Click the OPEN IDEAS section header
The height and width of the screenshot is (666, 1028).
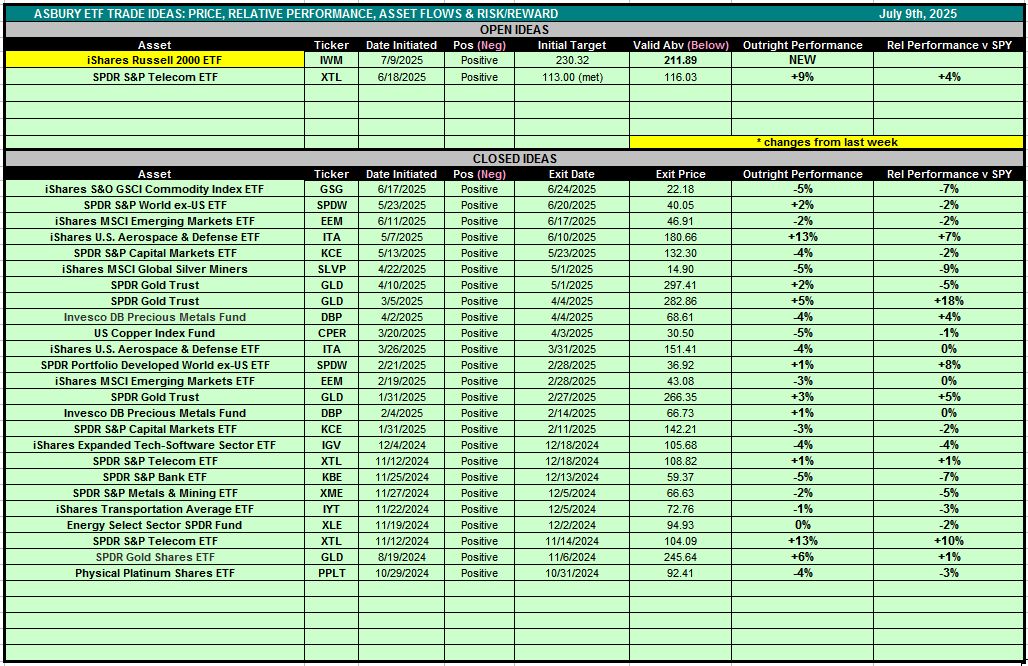pyautogui.click(x=514, y=30)
